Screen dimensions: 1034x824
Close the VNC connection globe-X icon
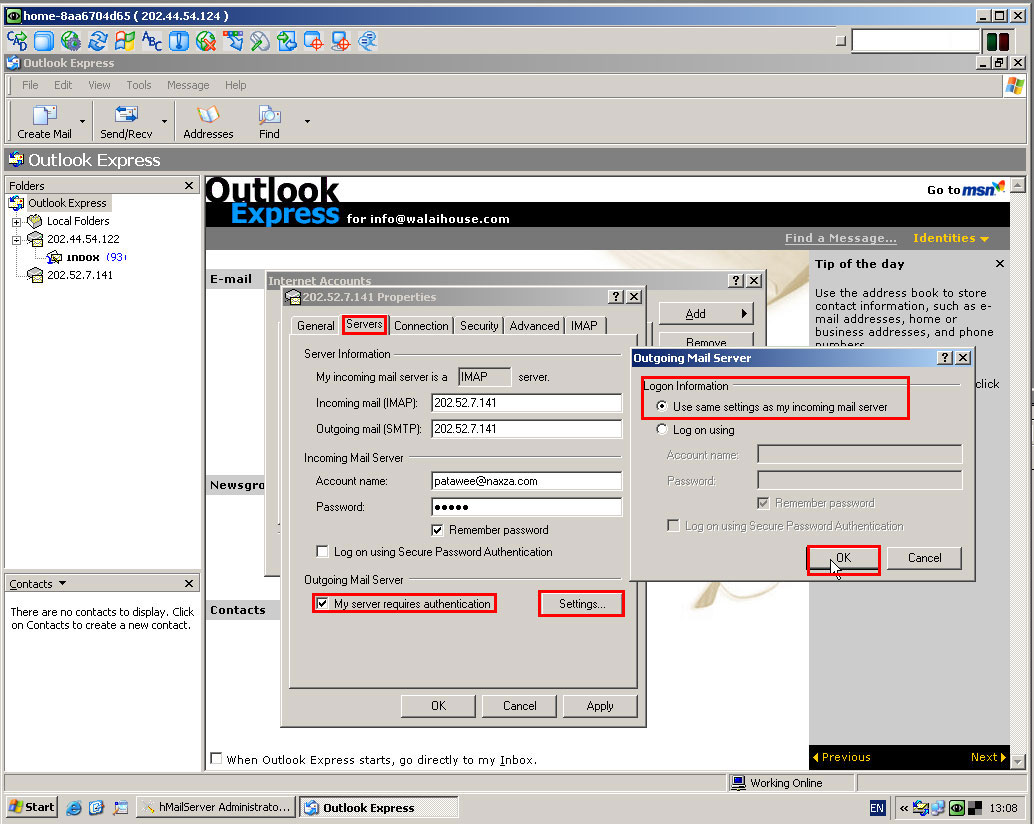click(x=206, y=41)
